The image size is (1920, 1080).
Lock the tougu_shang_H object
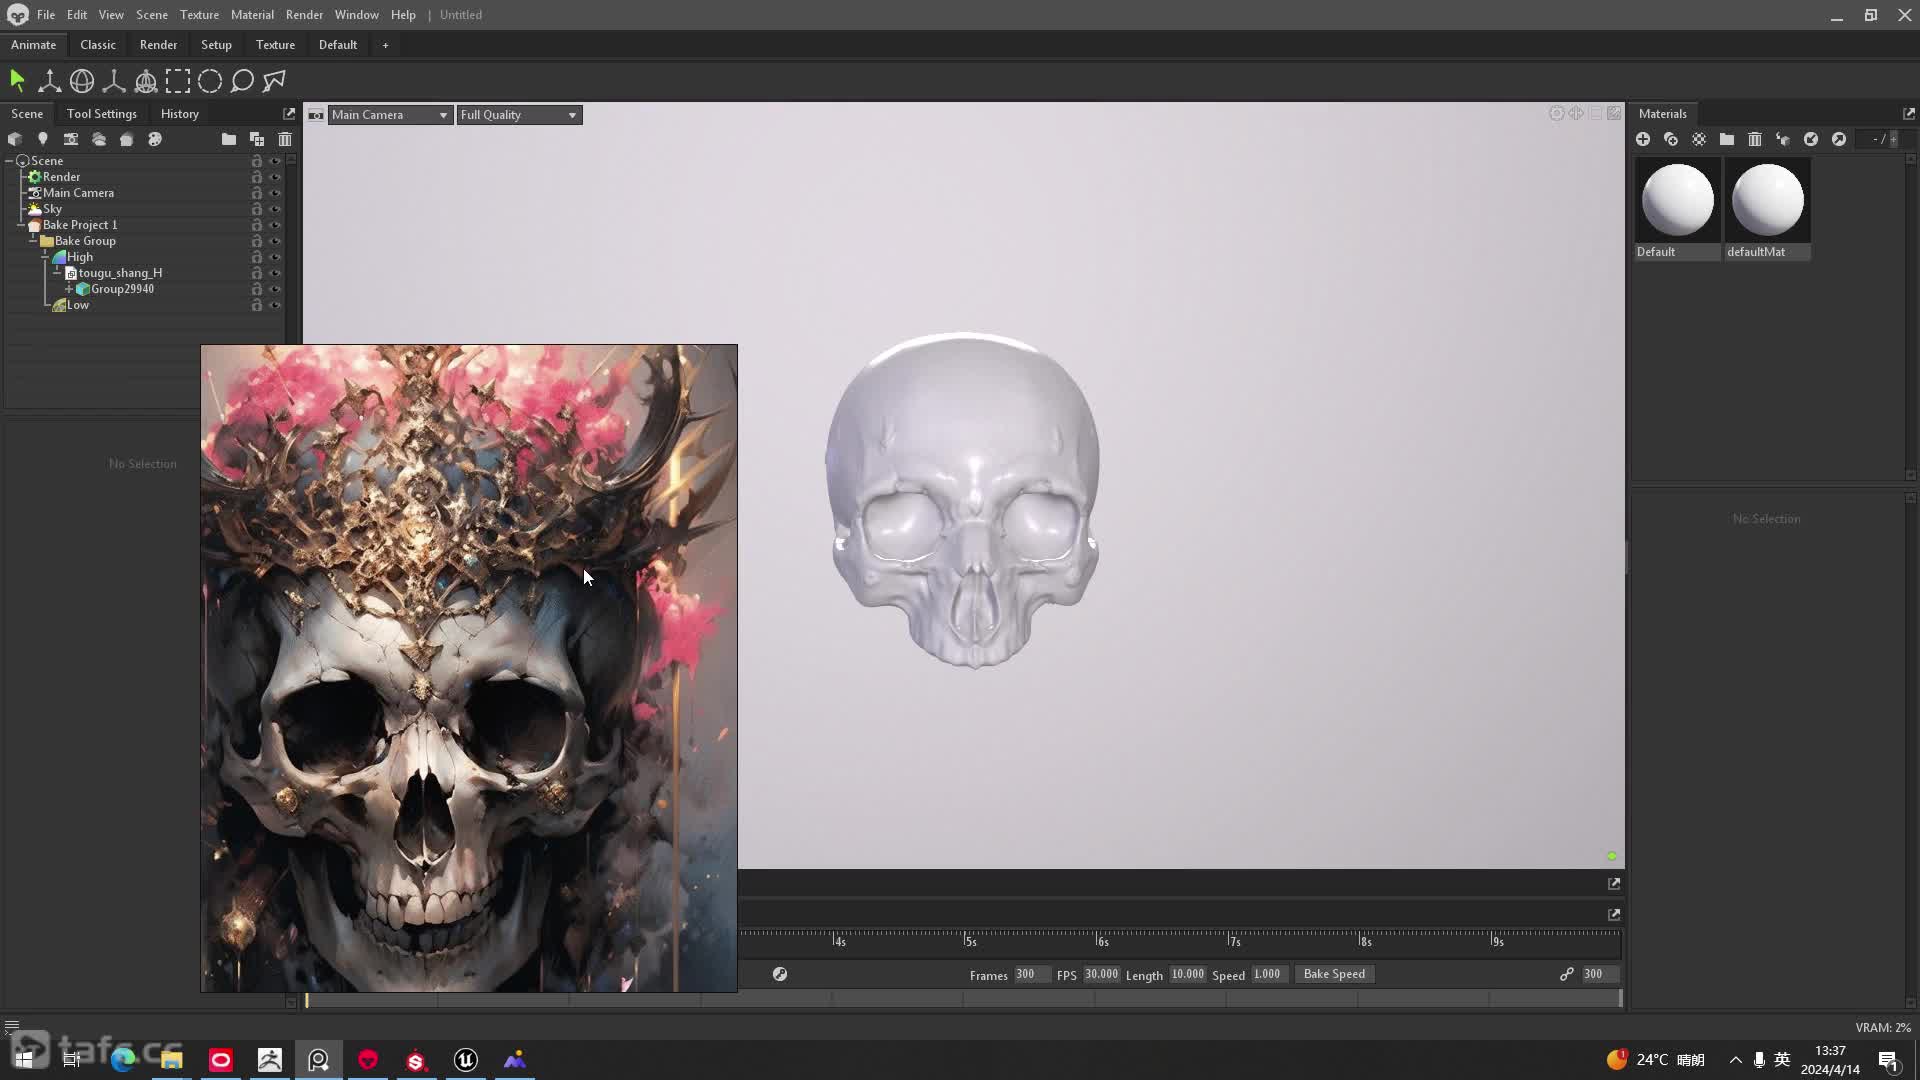pos(257,273)
